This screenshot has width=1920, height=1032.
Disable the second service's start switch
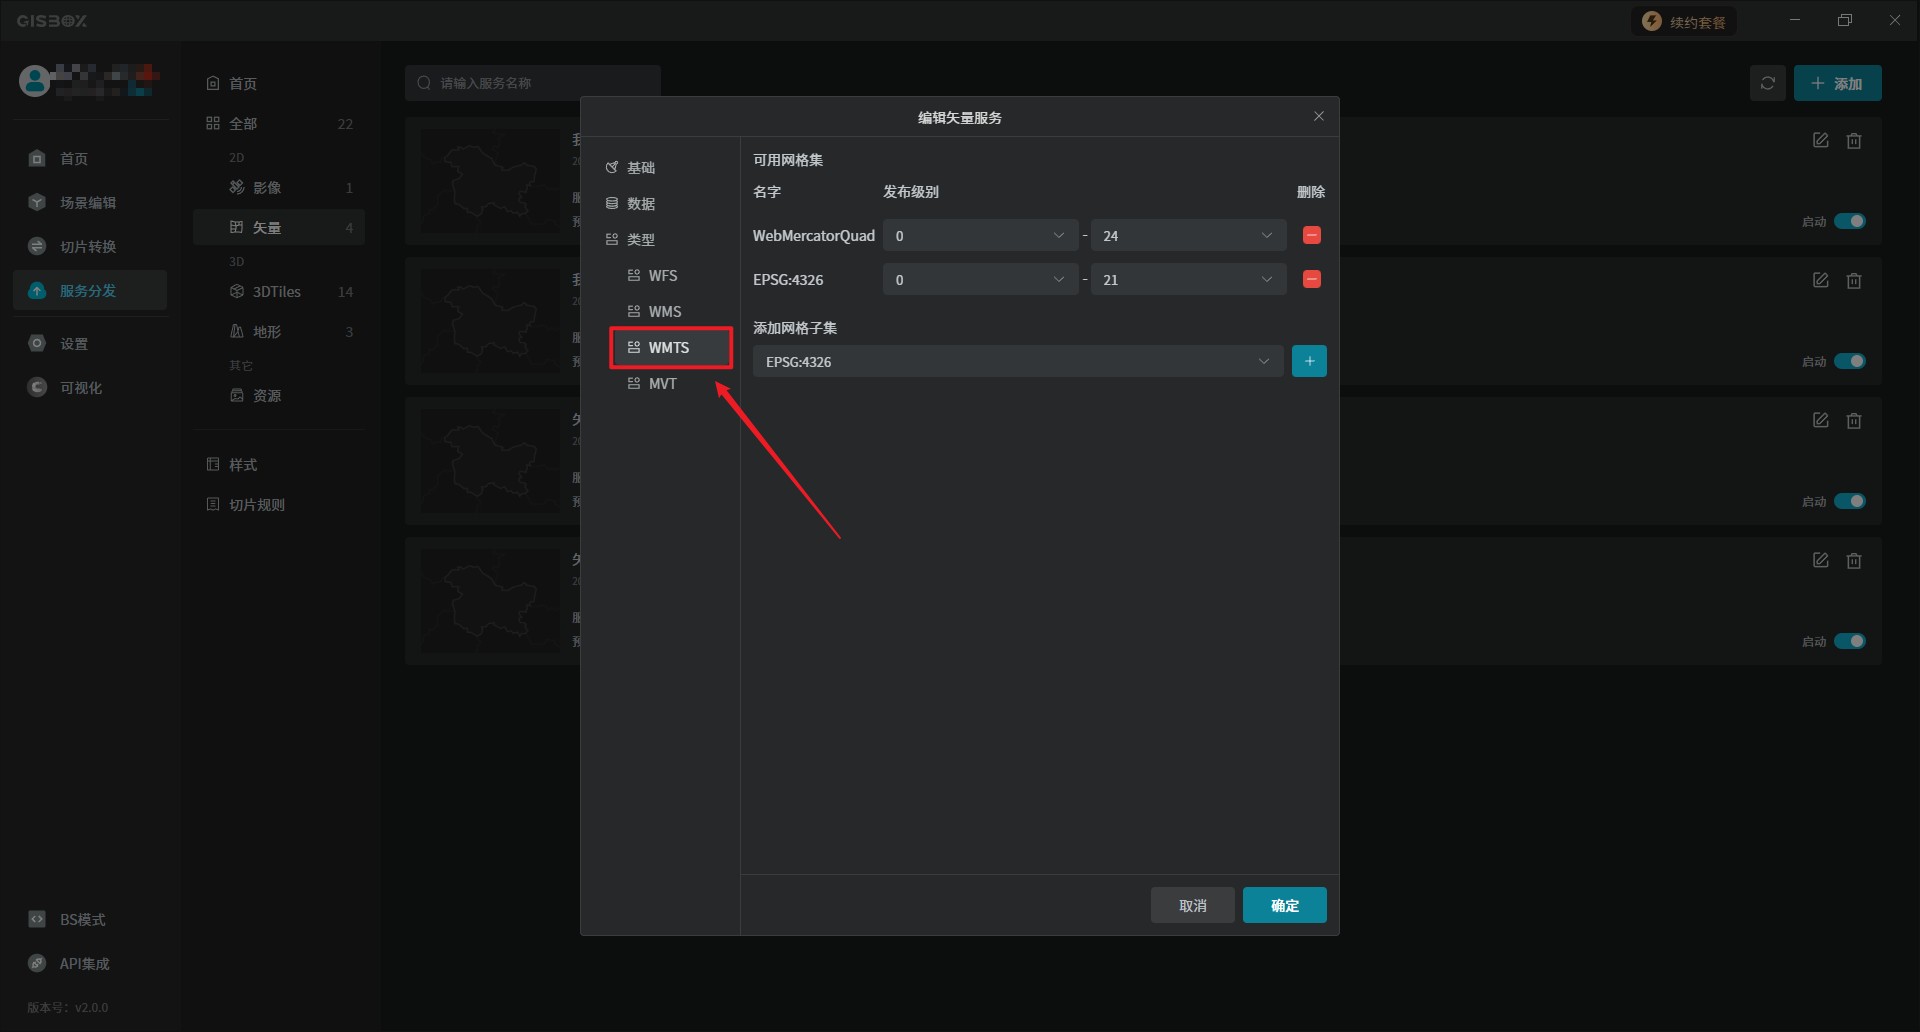1849,361
